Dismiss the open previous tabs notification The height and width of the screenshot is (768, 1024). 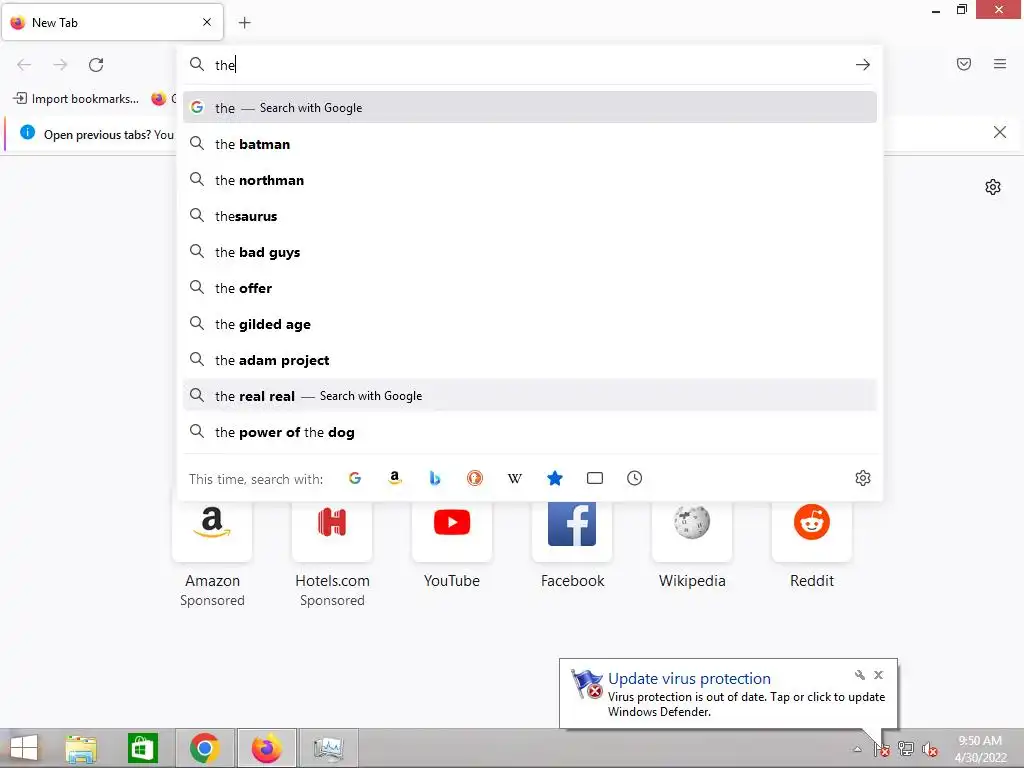point(999,133)
